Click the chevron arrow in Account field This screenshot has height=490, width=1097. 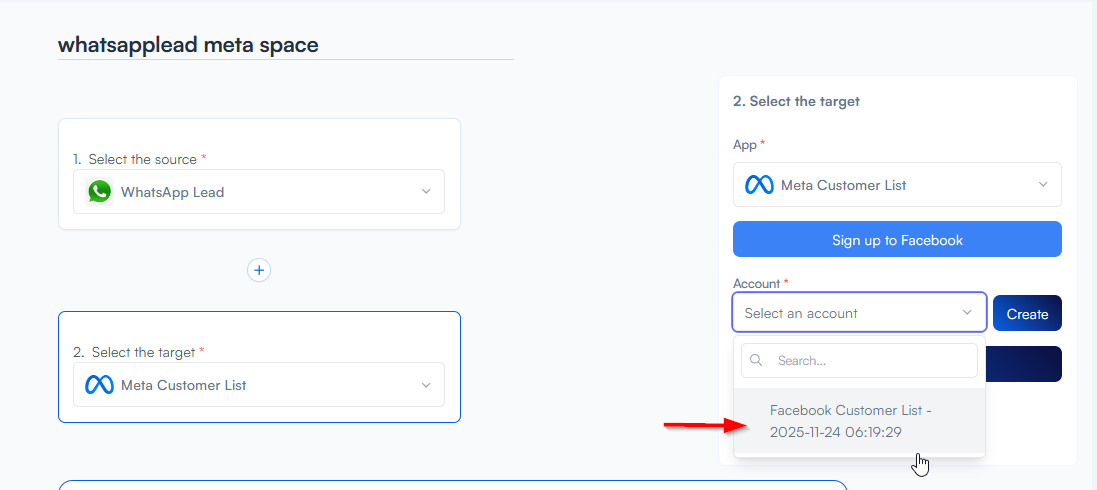[x=967, y=313]
